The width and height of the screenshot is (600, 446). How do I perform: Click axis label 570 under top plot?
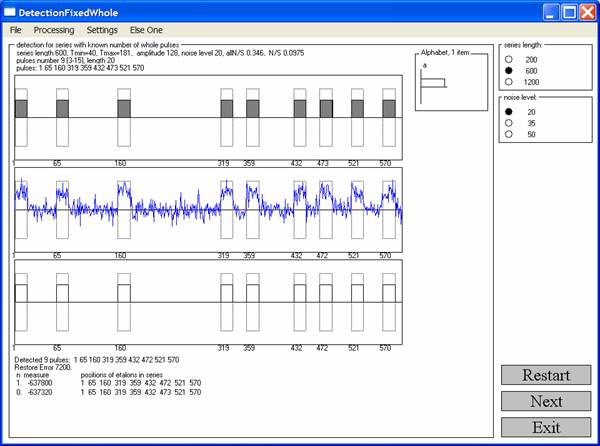coord(385,163)
